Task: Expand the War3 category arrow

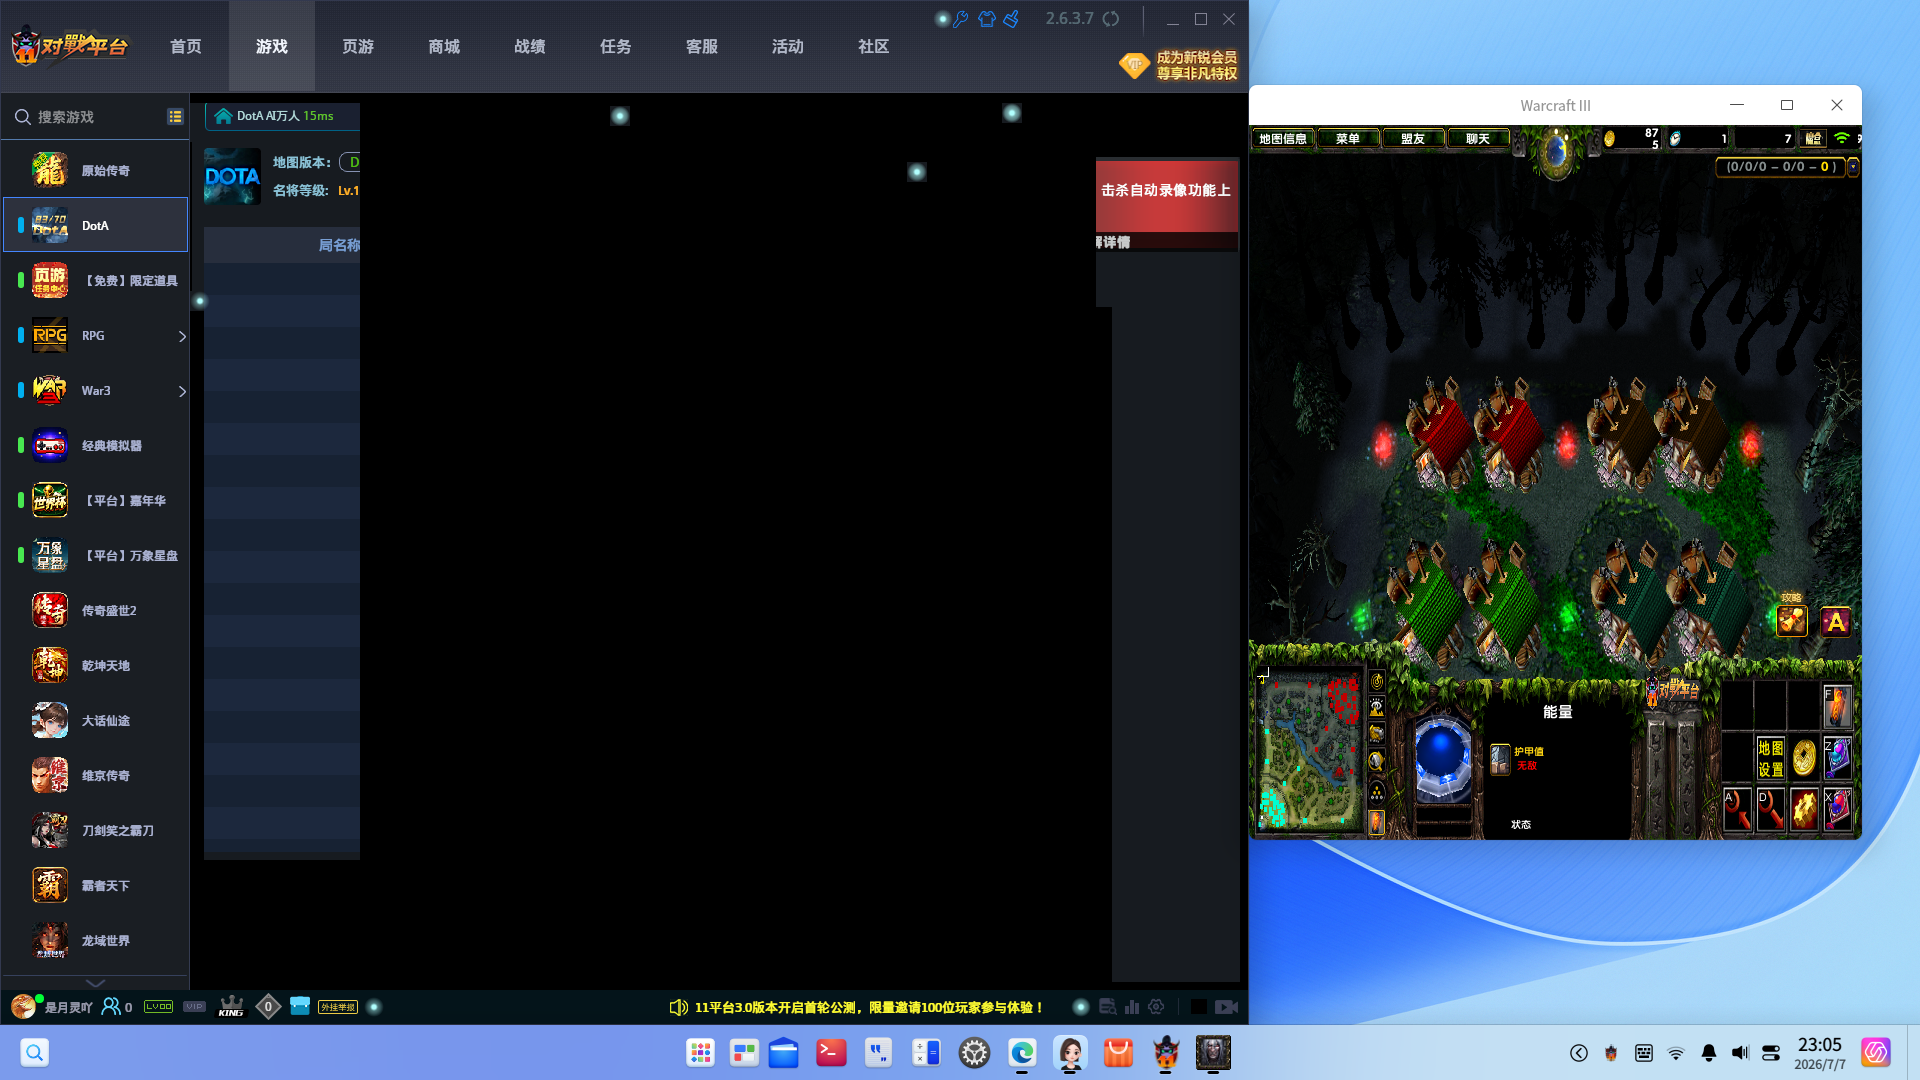Action: pyautogui.click(x=182, y=391)
